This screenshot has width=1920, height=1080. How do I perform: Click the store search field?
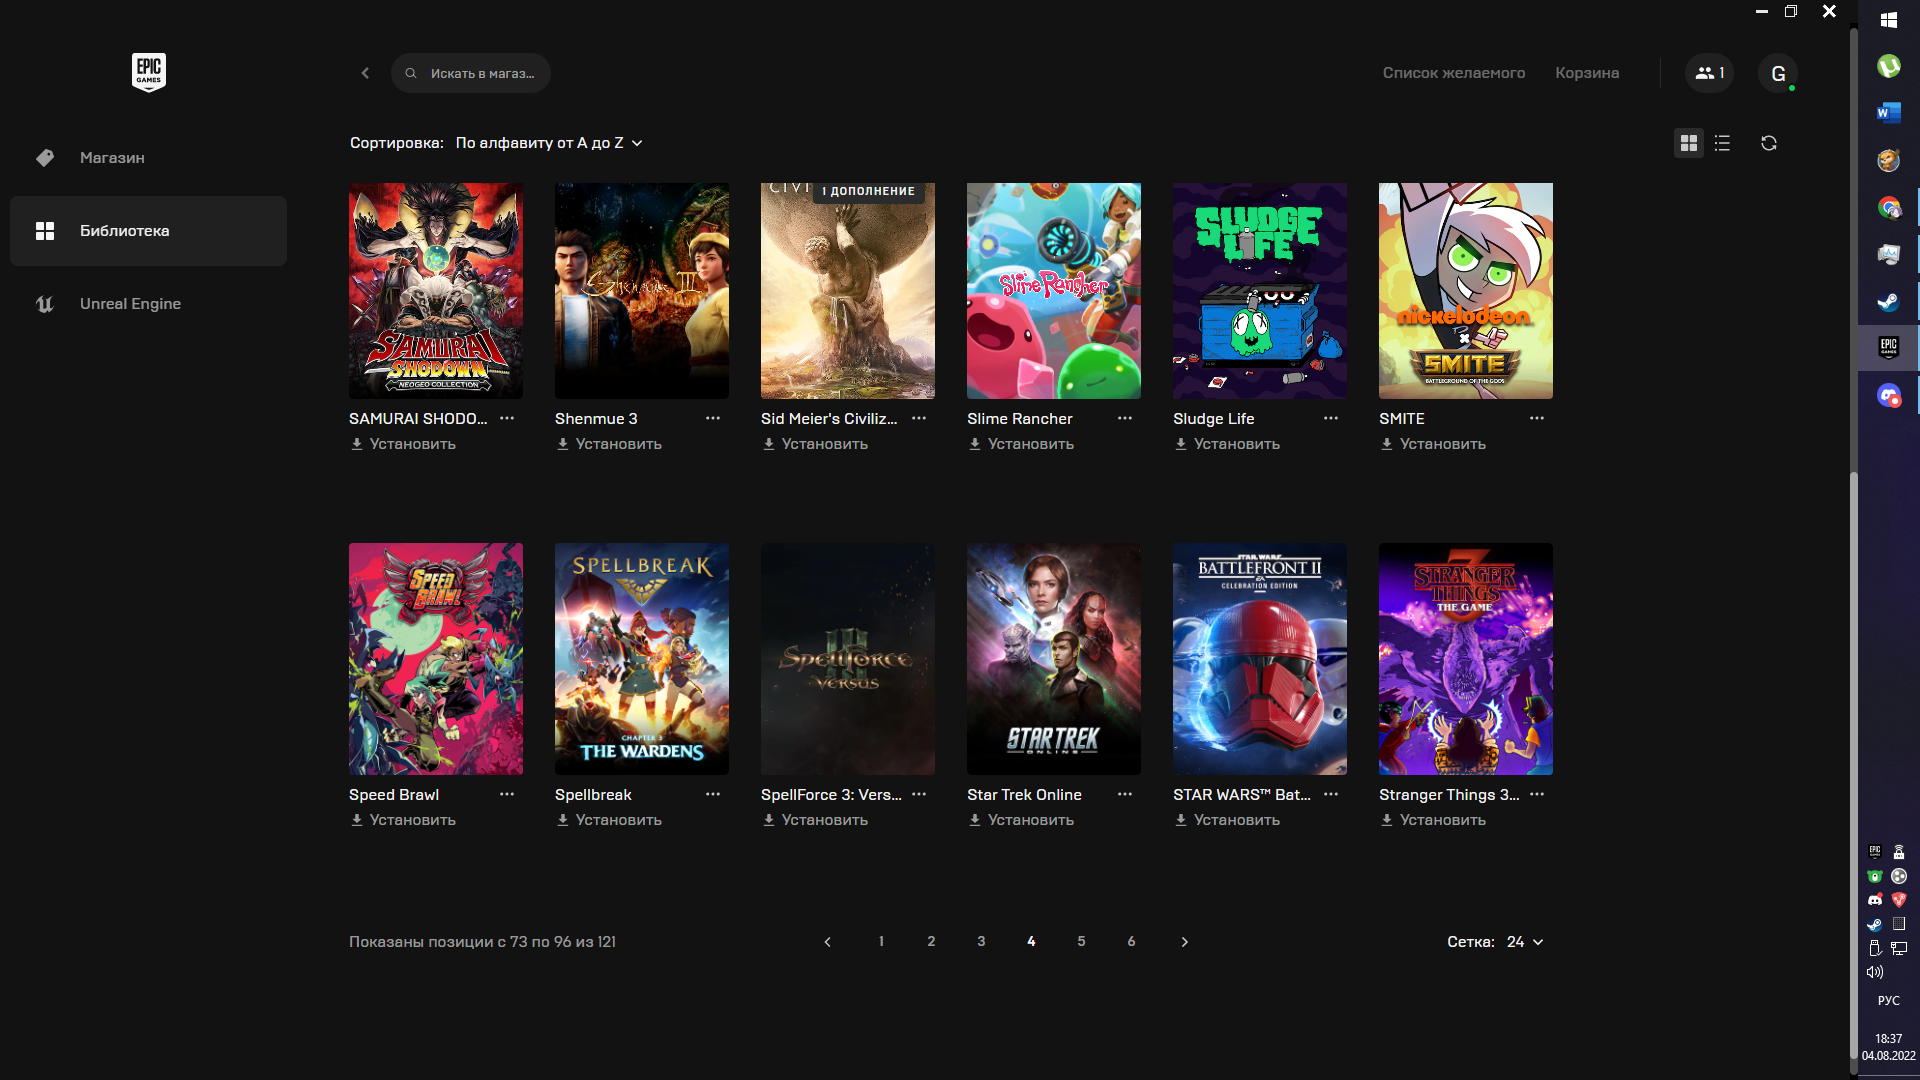(471, 73)
